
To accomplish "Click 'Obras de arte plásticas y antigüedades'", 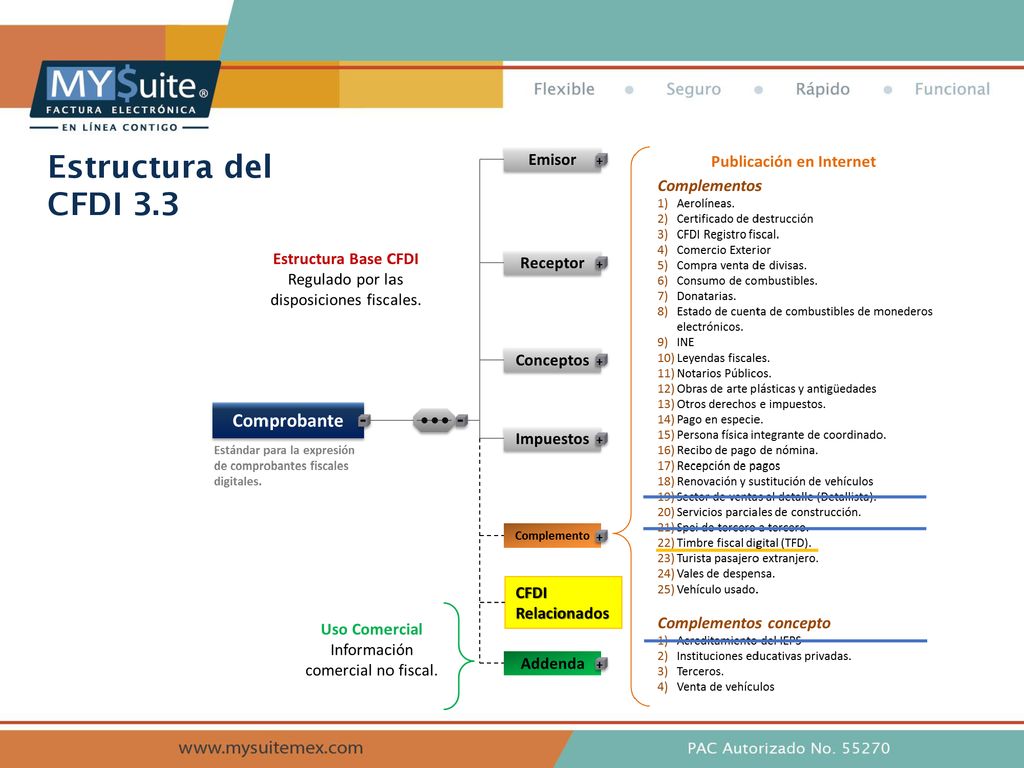I will click(776, 389).
